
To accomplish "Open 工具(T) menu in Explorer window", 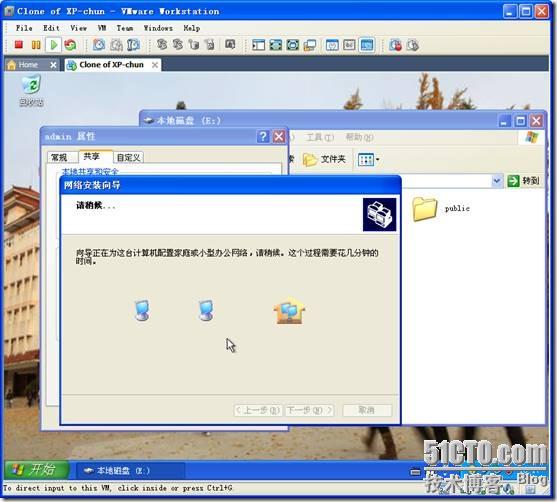I will [320, 137].
